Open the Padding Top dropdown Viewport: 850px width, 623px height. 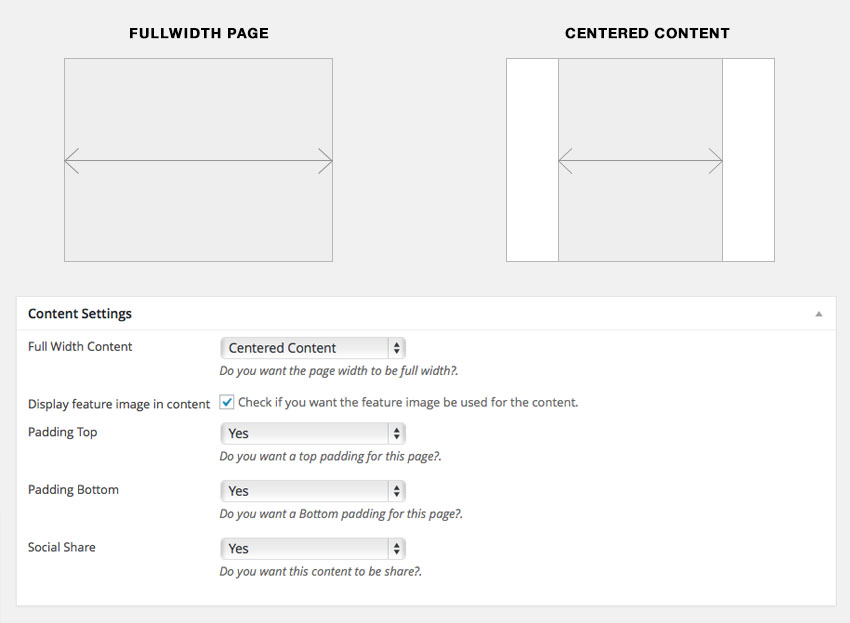312,433
